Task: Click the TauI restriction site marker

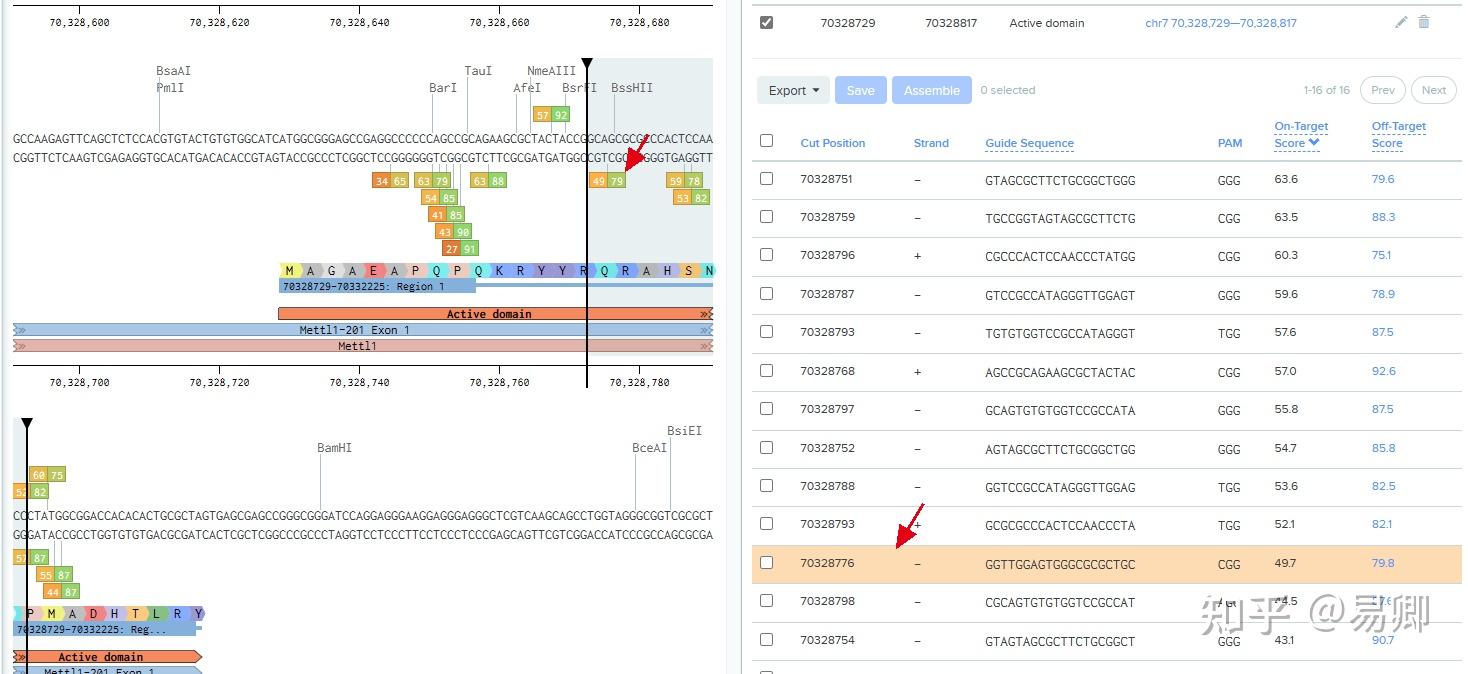Action: pyautogui.click(x=478, y=70)
